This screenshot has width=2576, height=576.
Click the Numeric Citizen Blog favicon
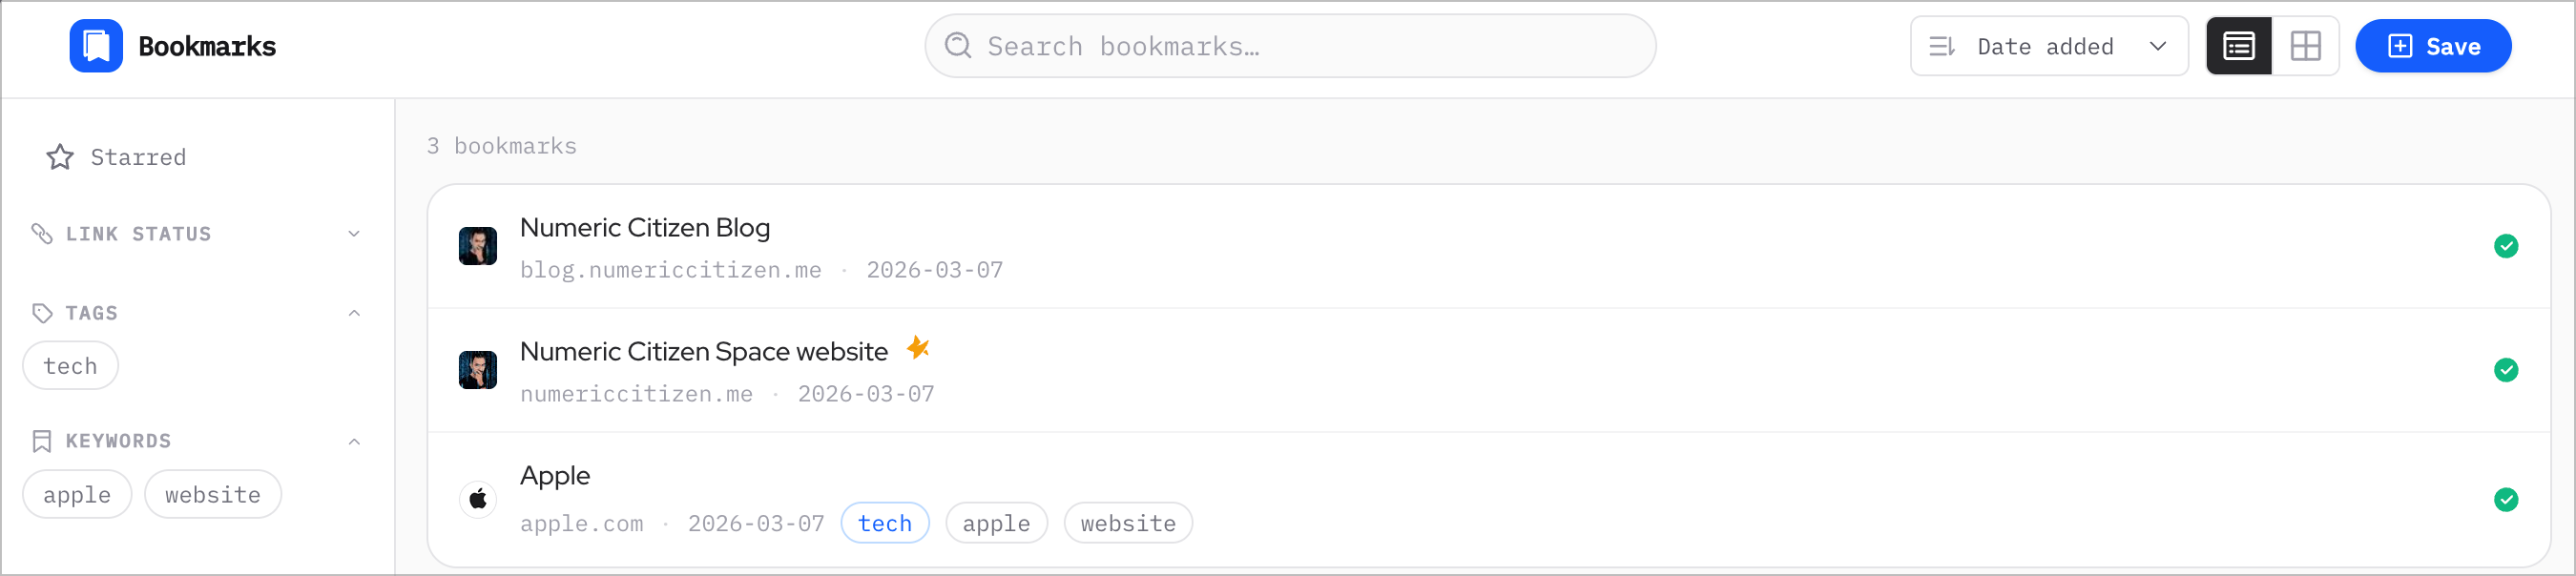tap(478, 246)
